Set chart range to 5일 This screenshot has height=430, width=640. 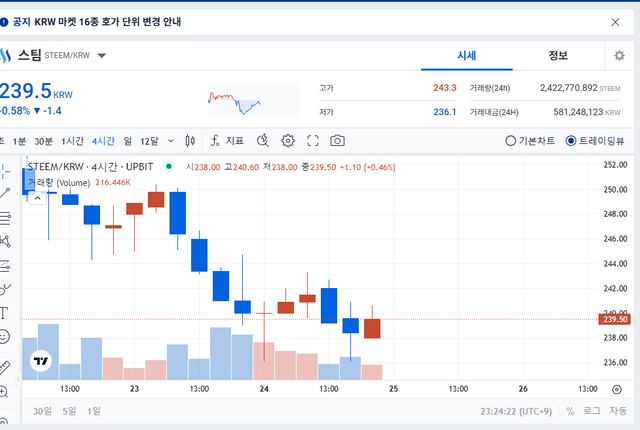coord(69,411)
